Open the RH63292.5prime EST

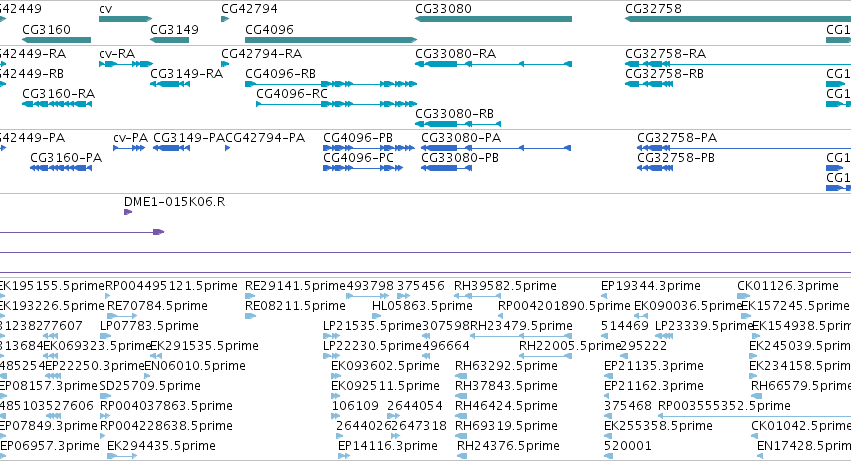pyautogui.click(x=506, y=366)
